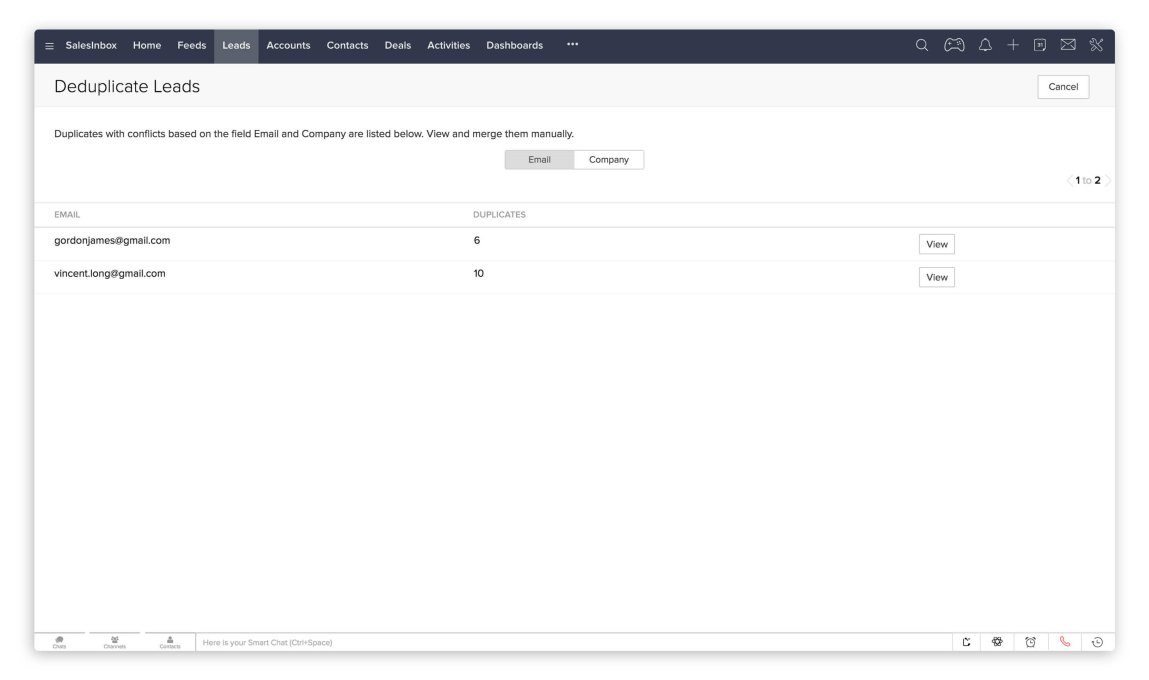This screenshot has width=1149, height=680.
Task: Open the ellipsis overflow menu in navigation
Action: coord(572,44)
